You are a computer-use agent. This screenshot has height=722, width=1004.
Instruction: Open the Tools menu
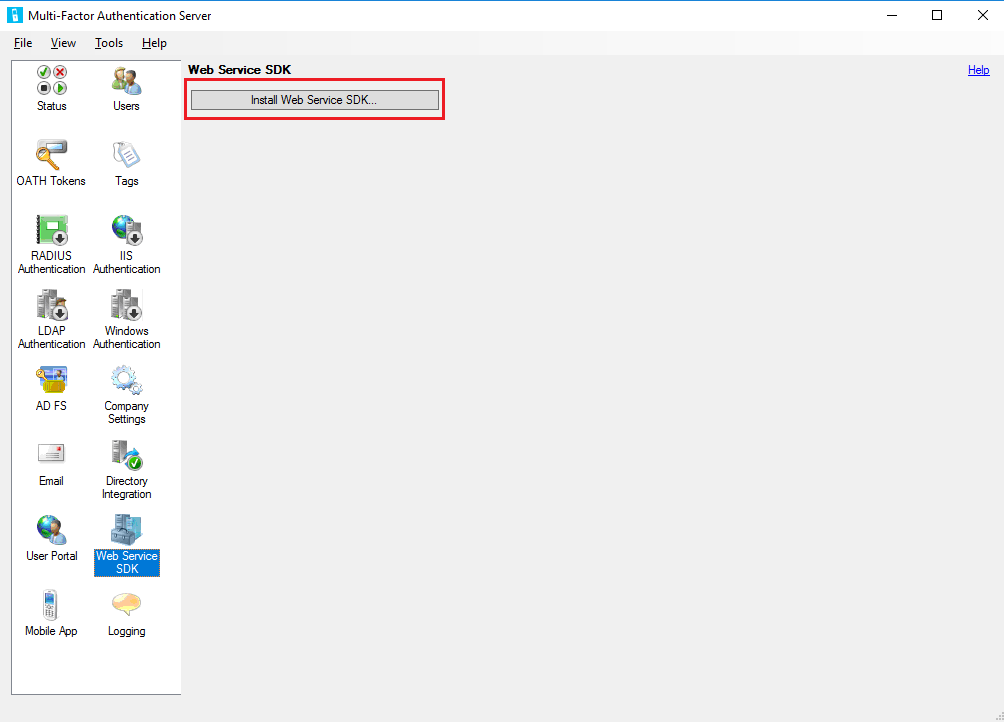click(108, 43)
